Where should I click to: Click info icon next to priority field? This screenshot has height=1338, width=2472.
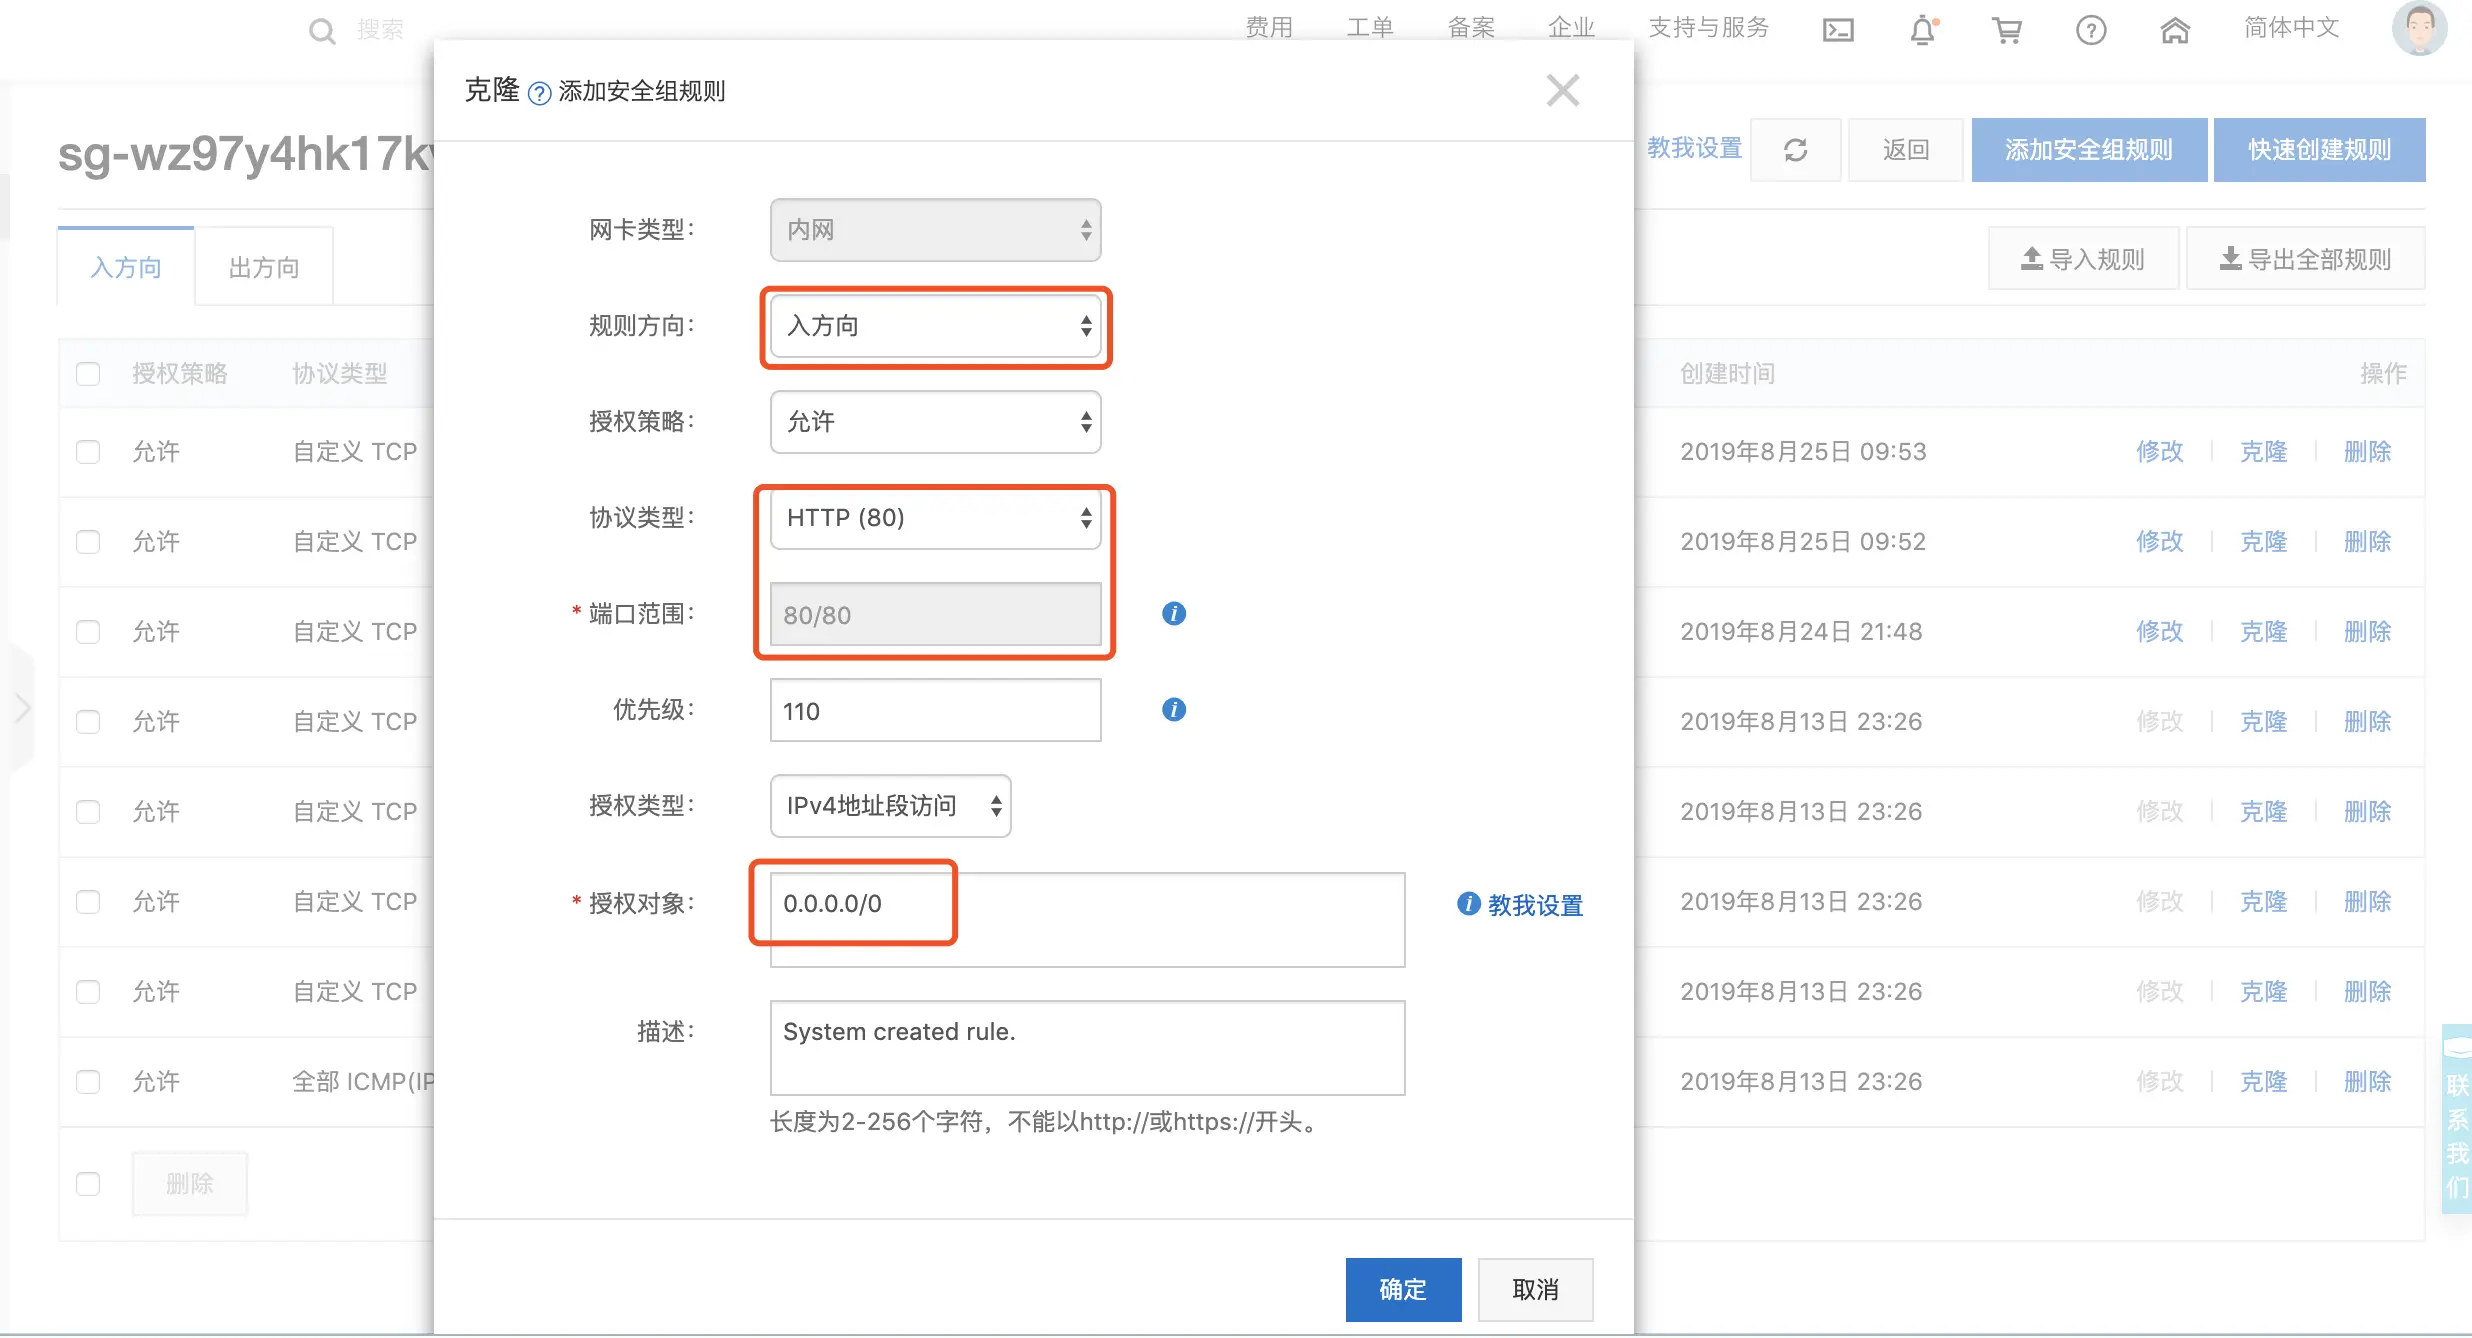(1174, 710)
